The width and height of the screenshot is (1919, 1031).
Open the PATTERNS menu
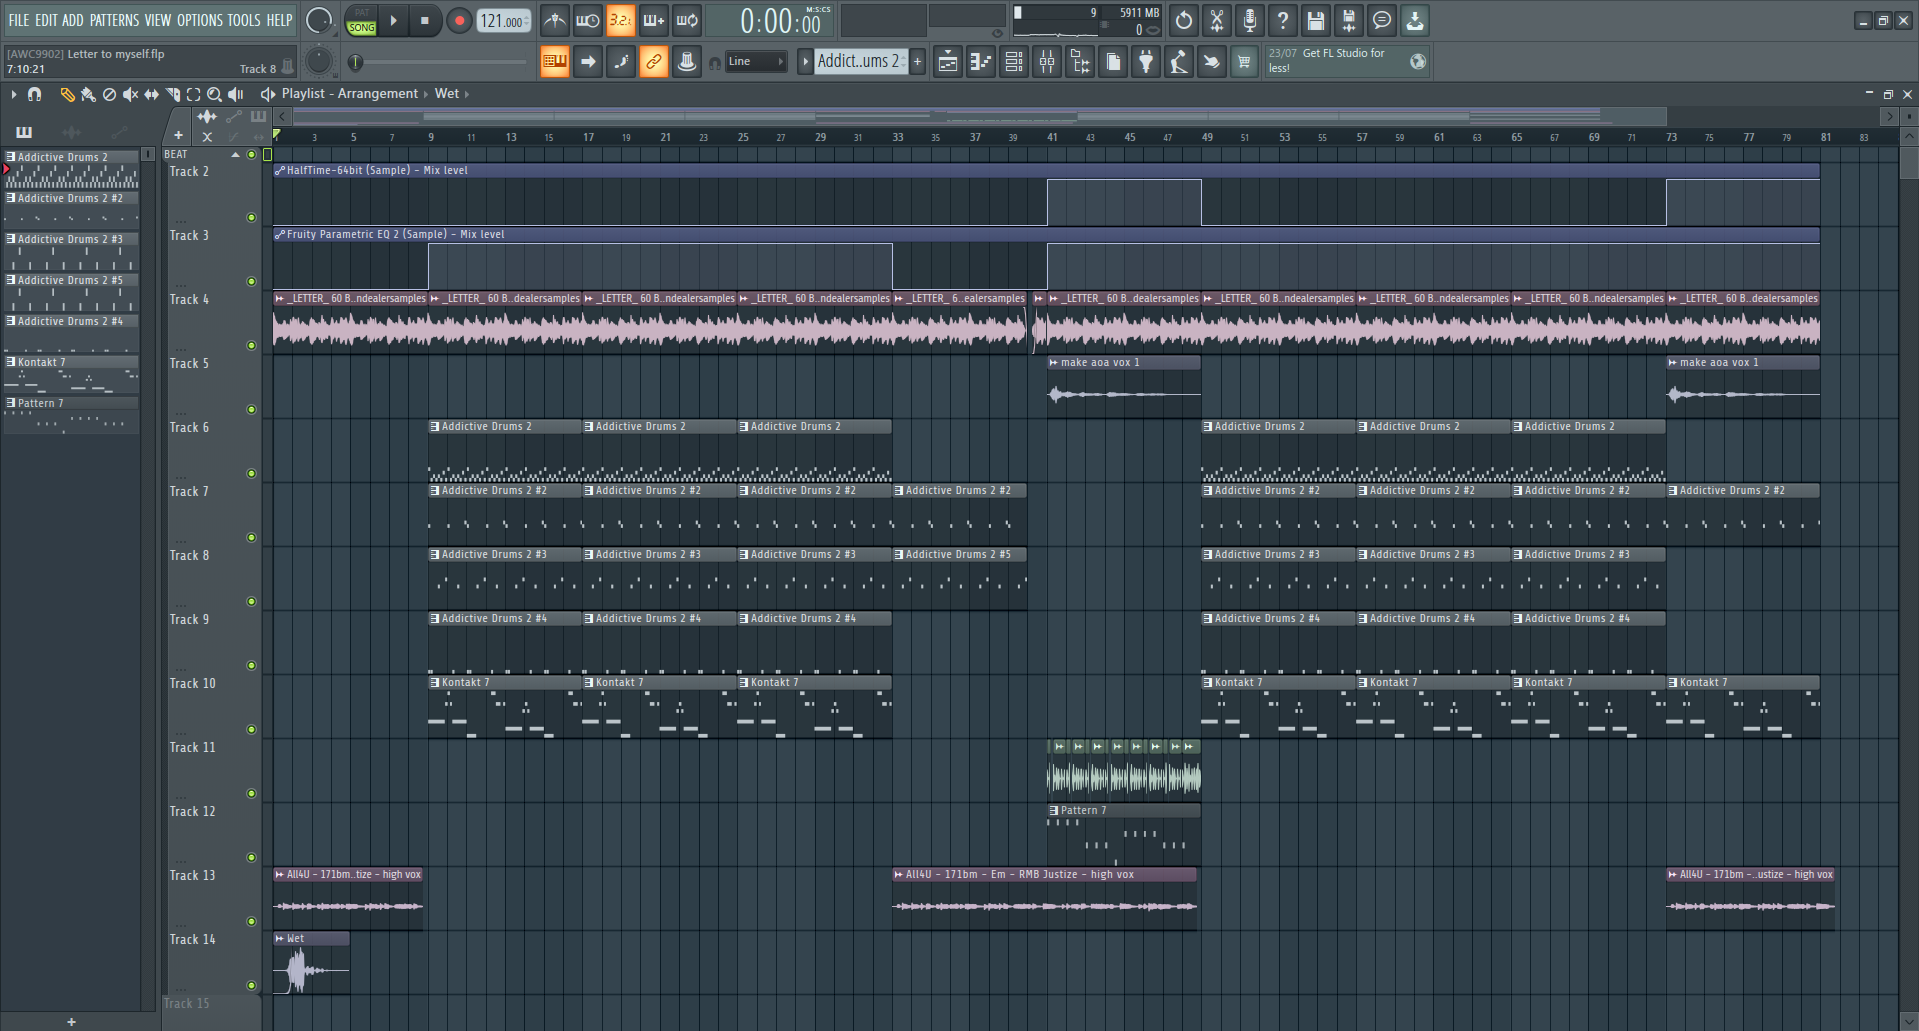tap(115, 20)
